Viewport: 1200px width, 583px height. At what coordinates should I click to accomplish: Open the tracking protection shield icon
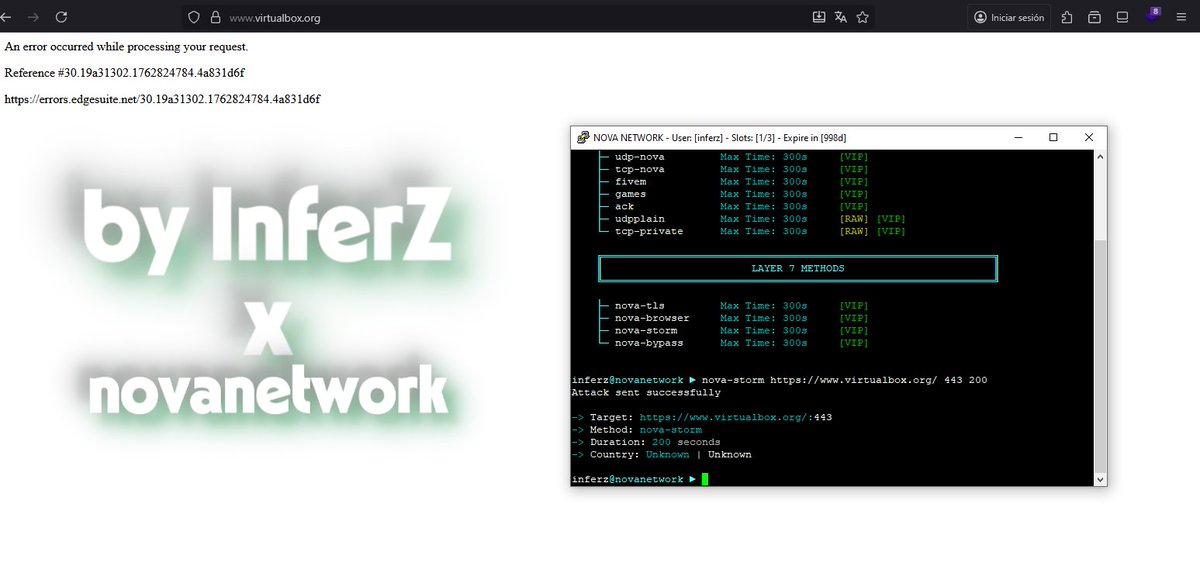[x=194, y=17]
